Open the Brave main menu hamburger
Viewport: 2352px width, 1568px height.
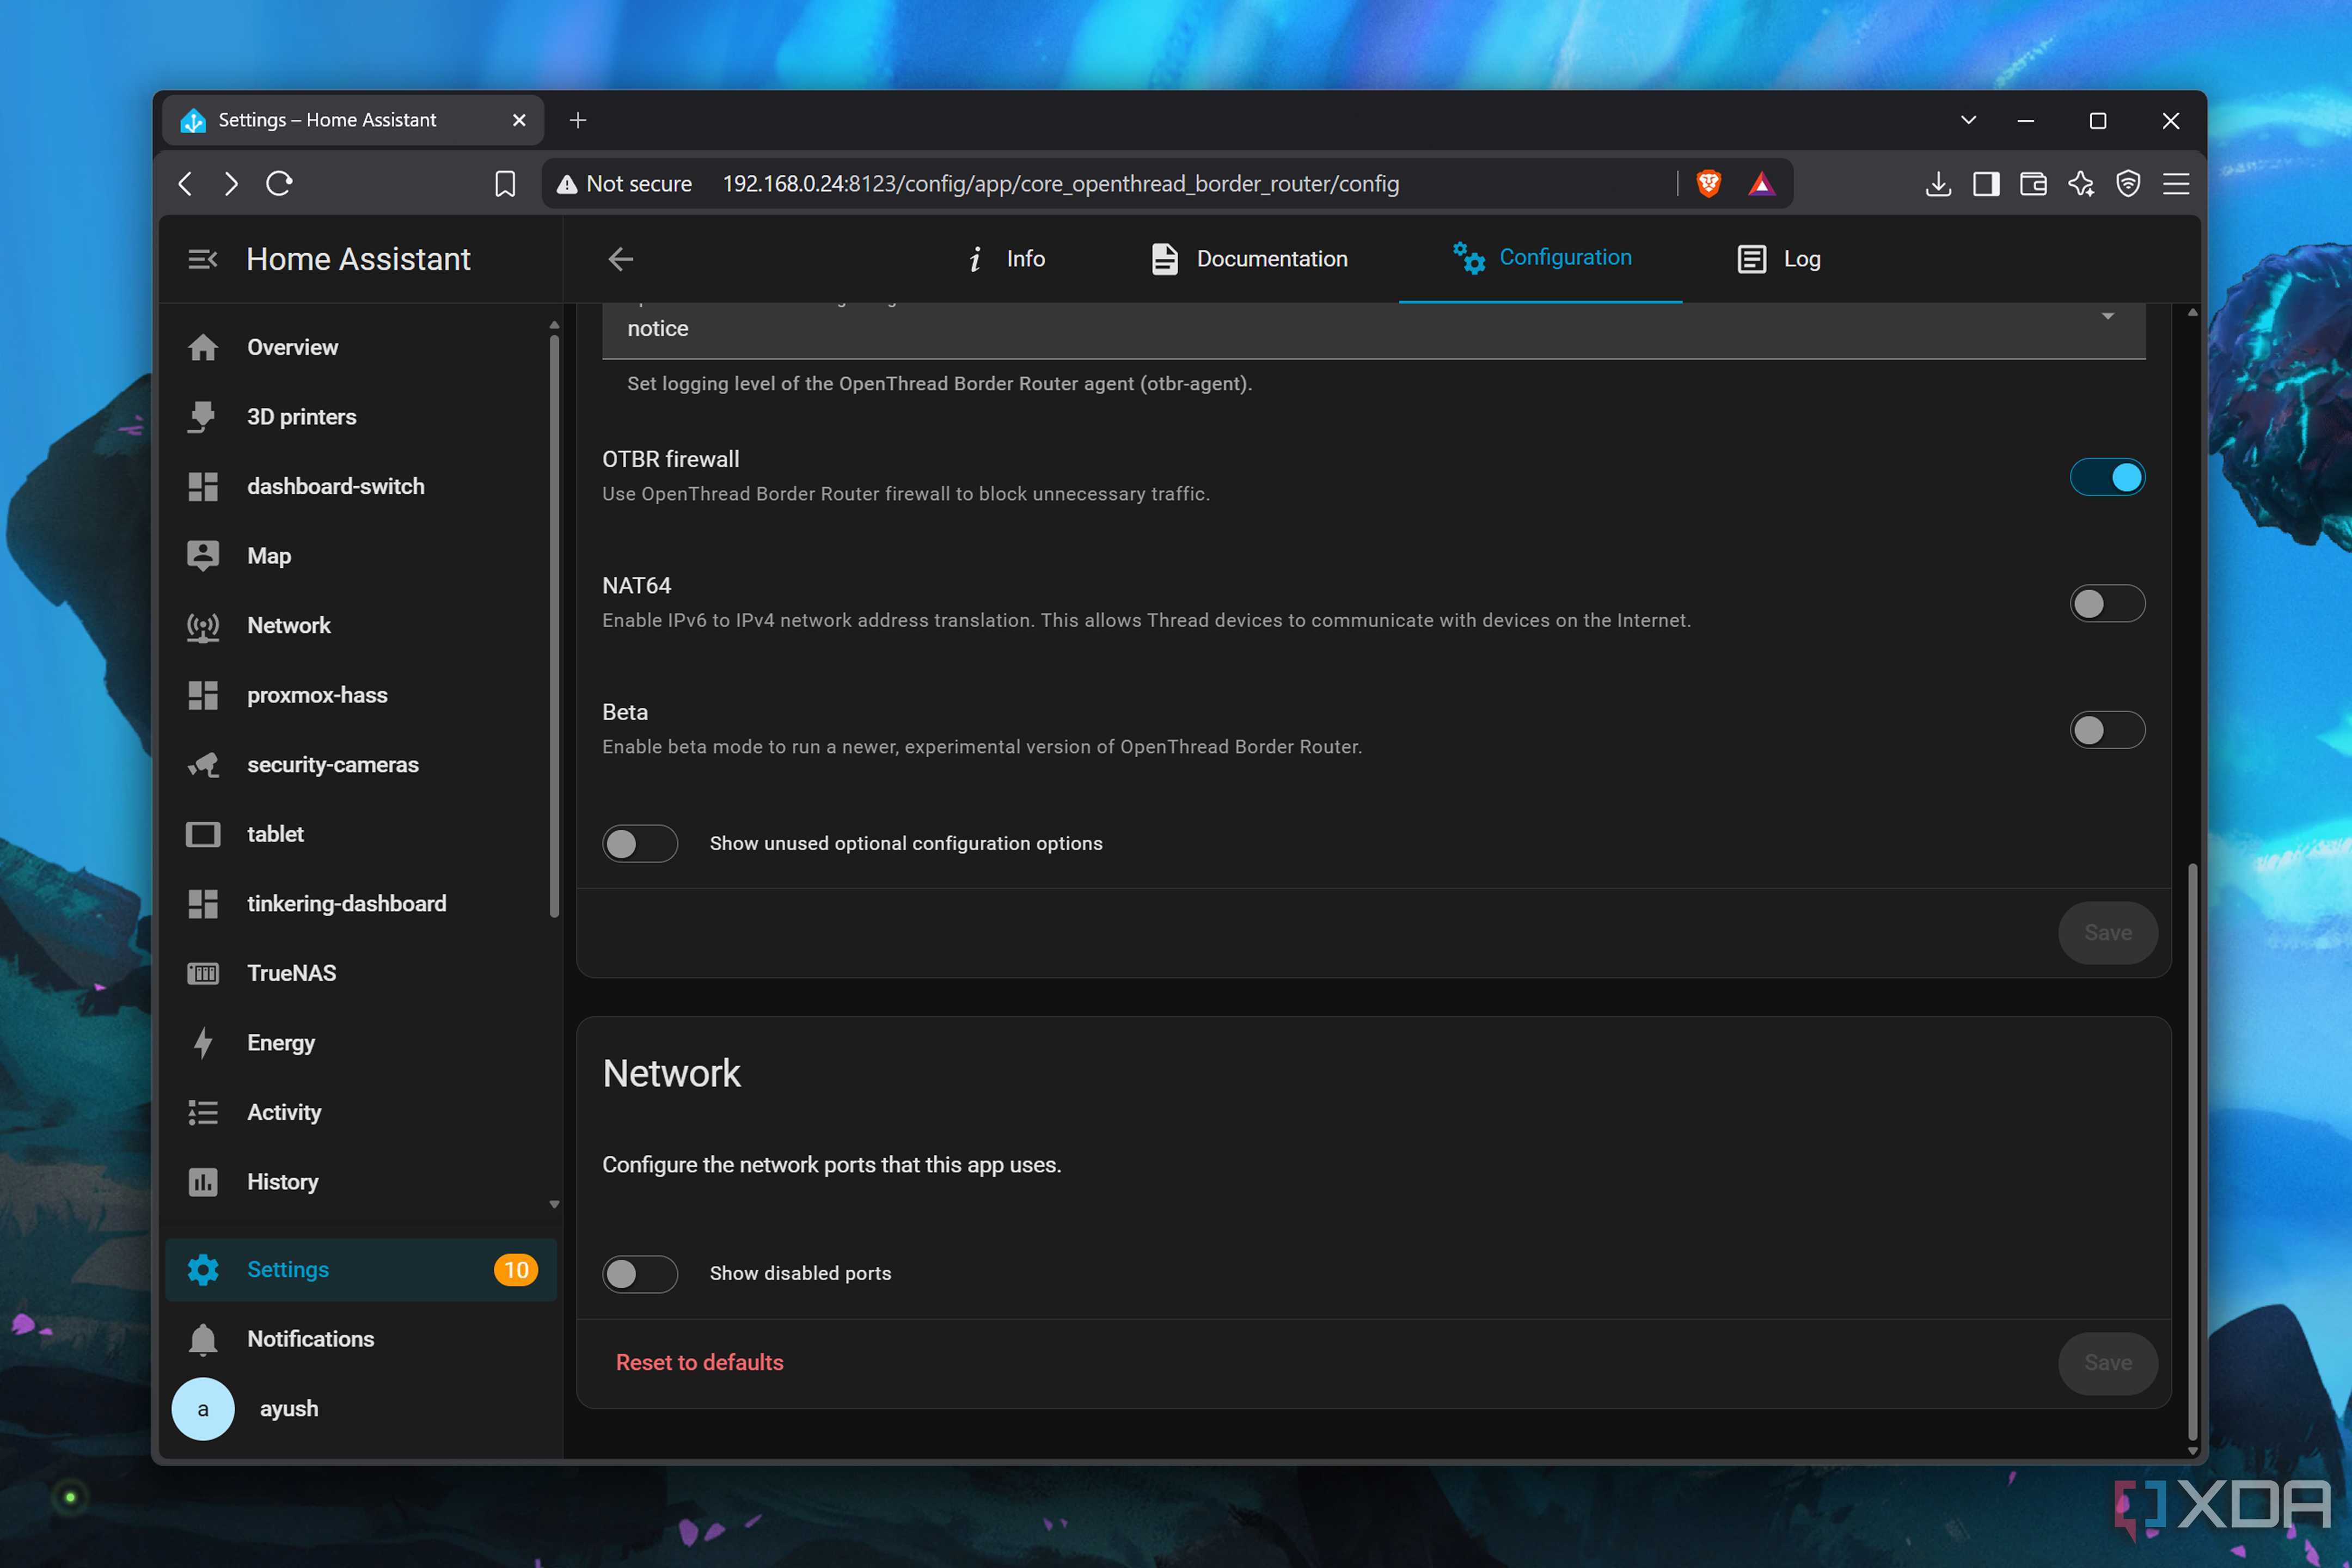2176,184
